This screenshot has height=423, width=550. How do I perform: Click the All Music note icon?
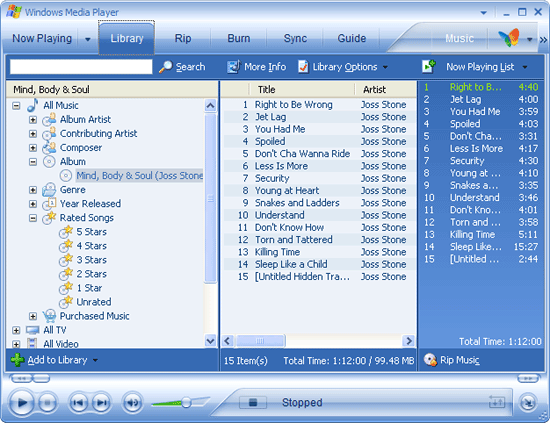(33, 105)
